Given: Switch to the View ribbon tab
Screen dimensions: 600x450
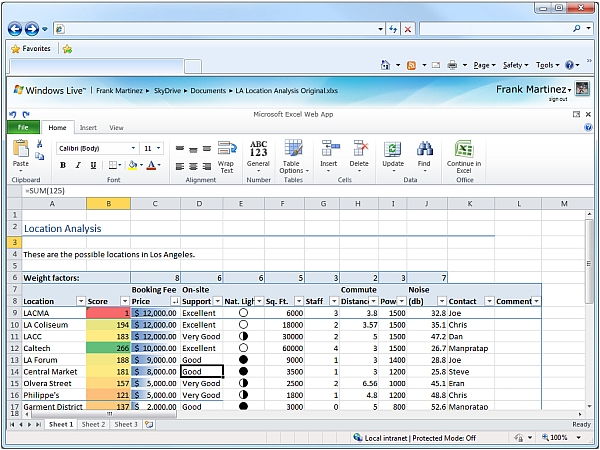Looking at the screenshot, I should click(x=116, y=128).
